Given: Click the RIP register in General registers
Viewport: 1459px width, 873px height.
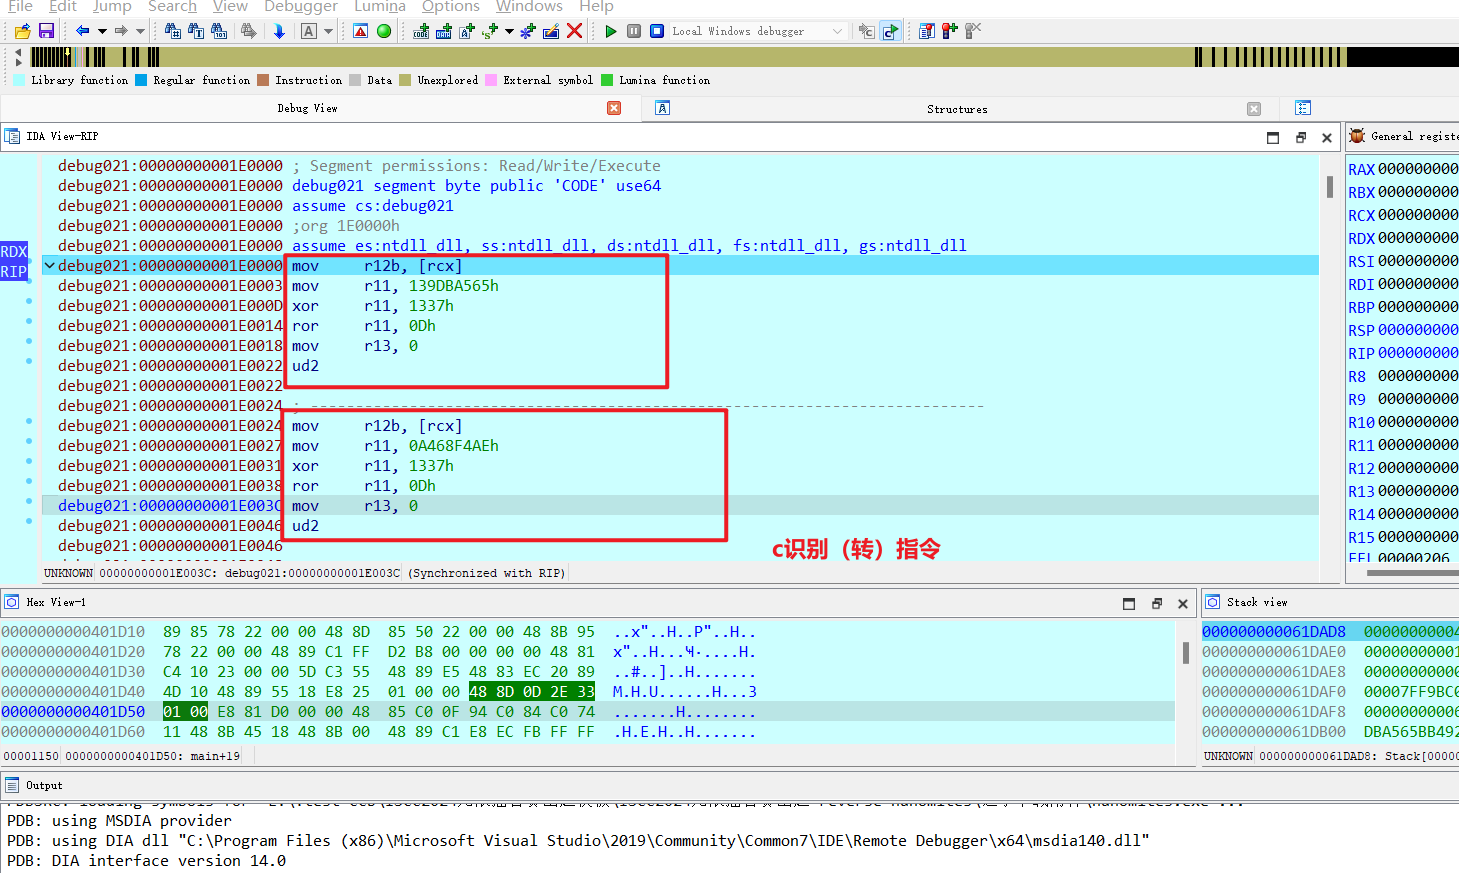Looking at the screenshot, I should 1361,353.
